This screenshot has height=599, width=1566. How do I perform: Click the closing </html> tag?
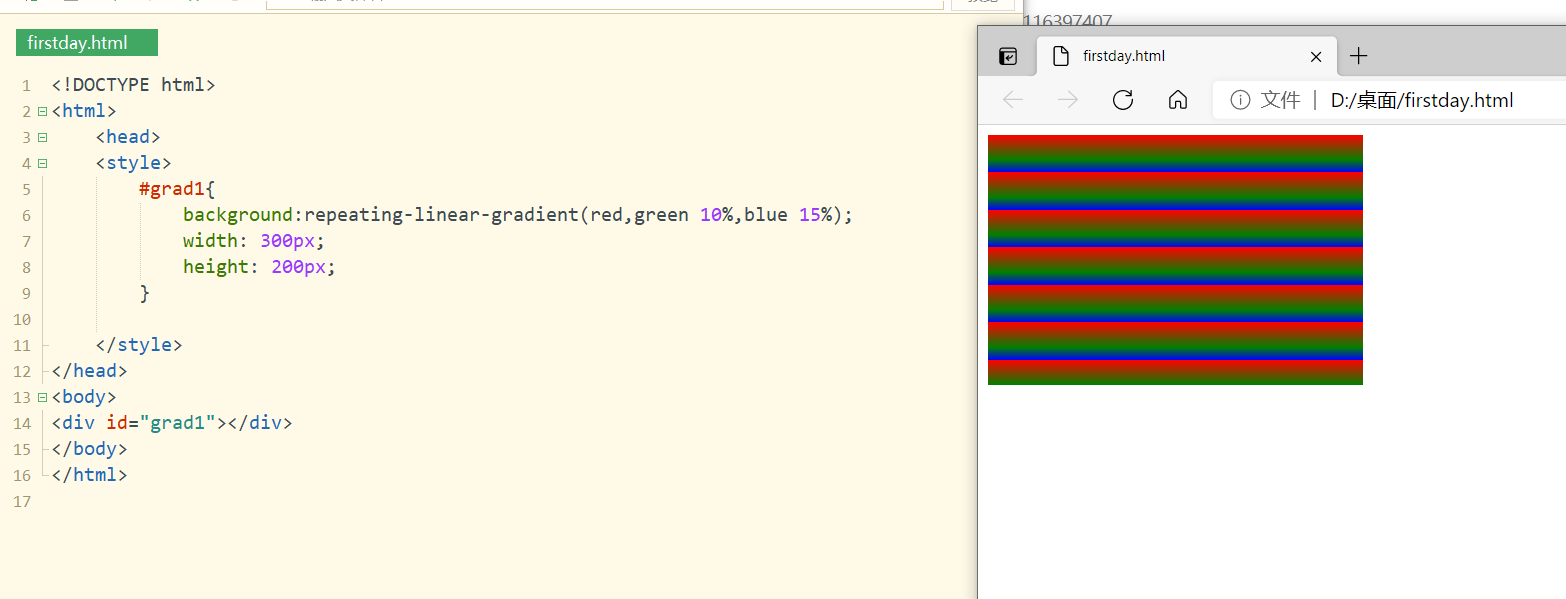coord(90,475)
